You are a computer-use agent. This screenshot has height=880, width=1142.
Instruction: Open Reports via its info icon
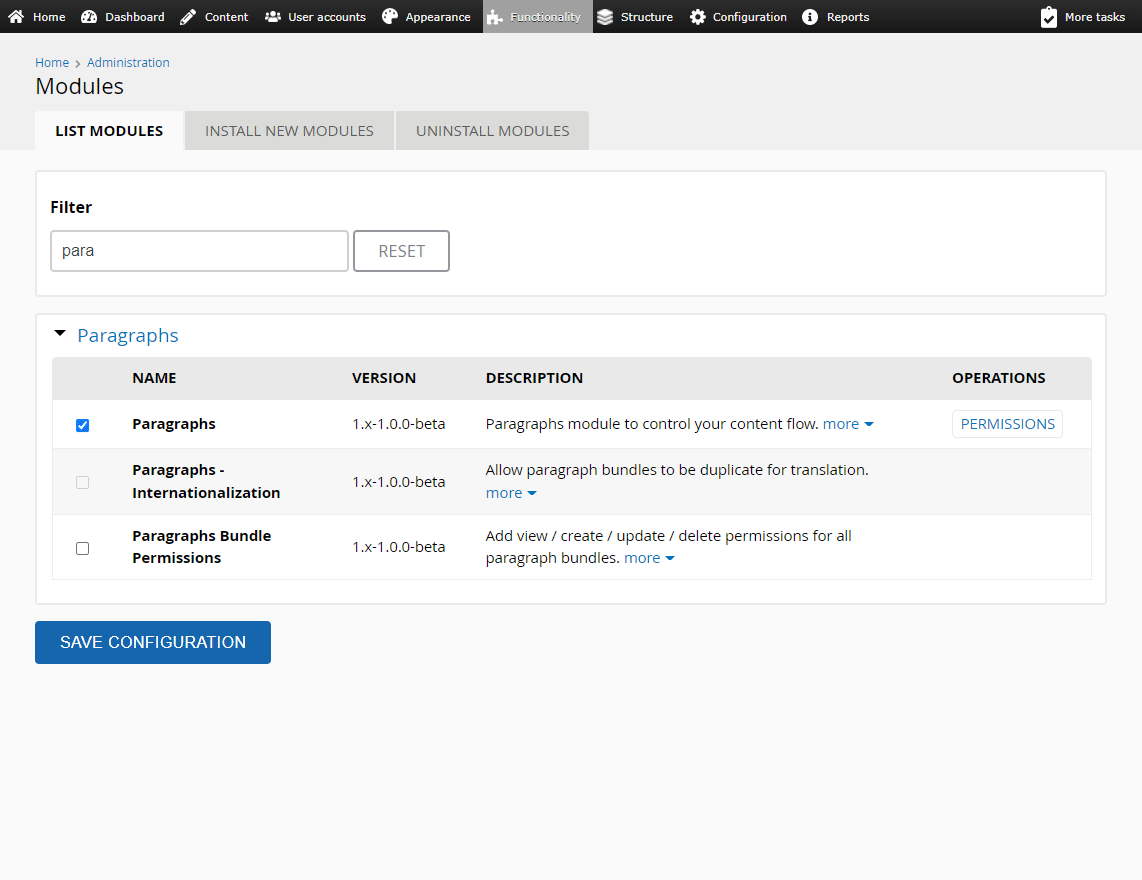[x=808, y=16]
